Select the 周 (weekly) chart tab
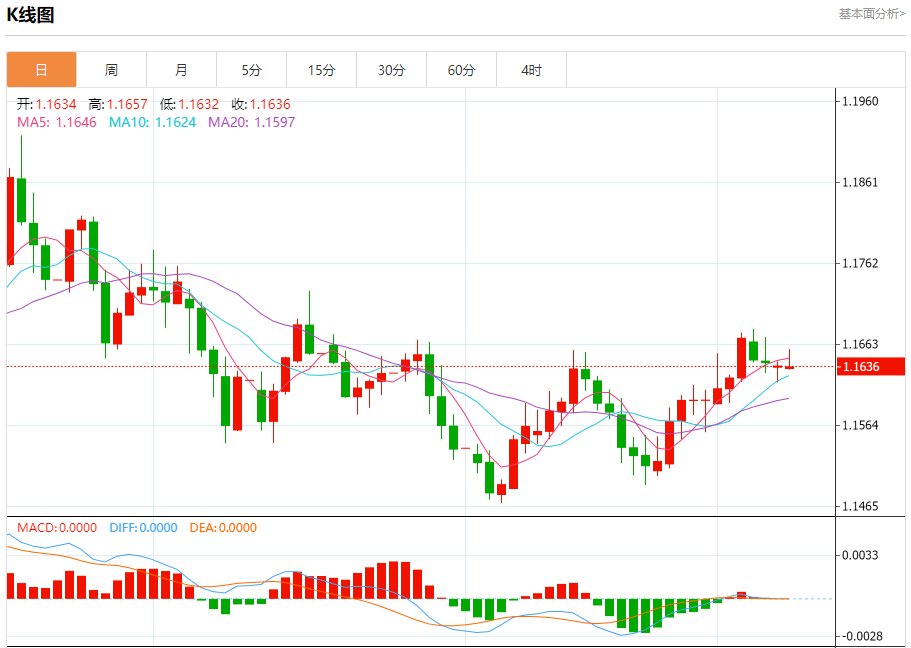Viewport: 911px width, 648px height. tap(111, 70)
